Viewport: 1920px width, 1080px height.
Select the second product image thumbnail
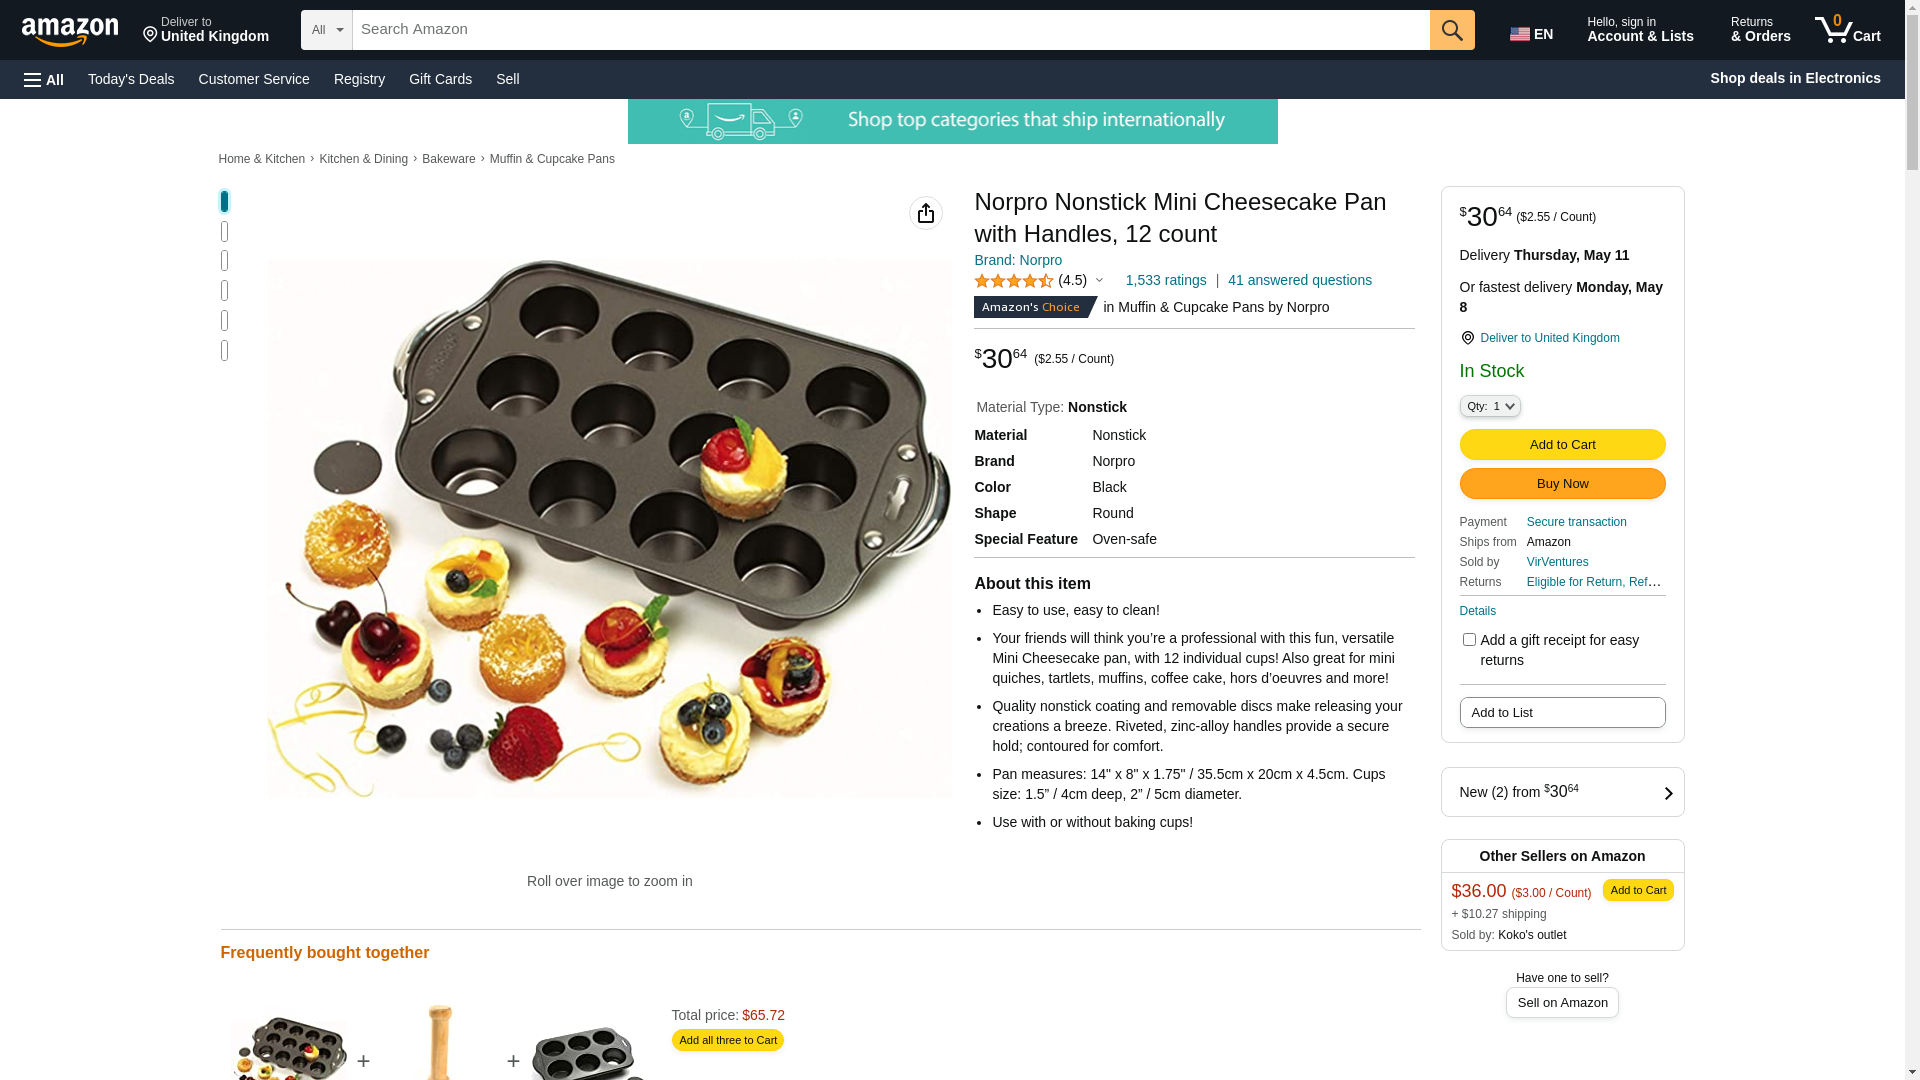[x=224, y=231]
